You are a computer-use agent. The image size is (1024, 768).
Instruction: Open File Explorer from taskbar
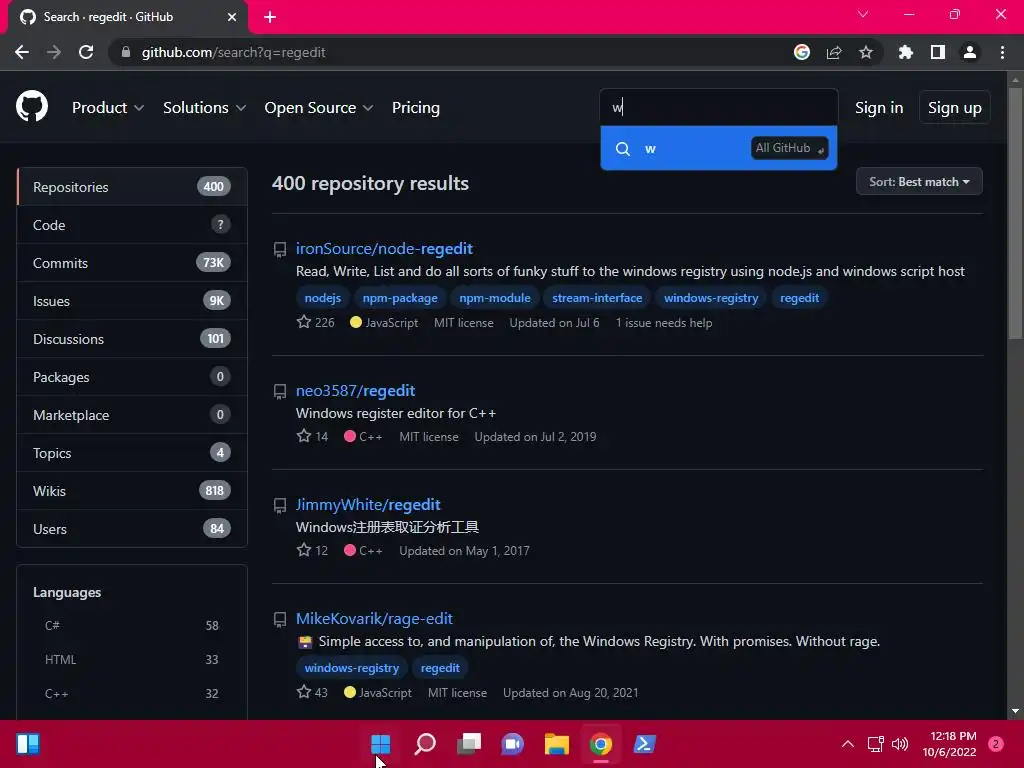coord(557,744)
